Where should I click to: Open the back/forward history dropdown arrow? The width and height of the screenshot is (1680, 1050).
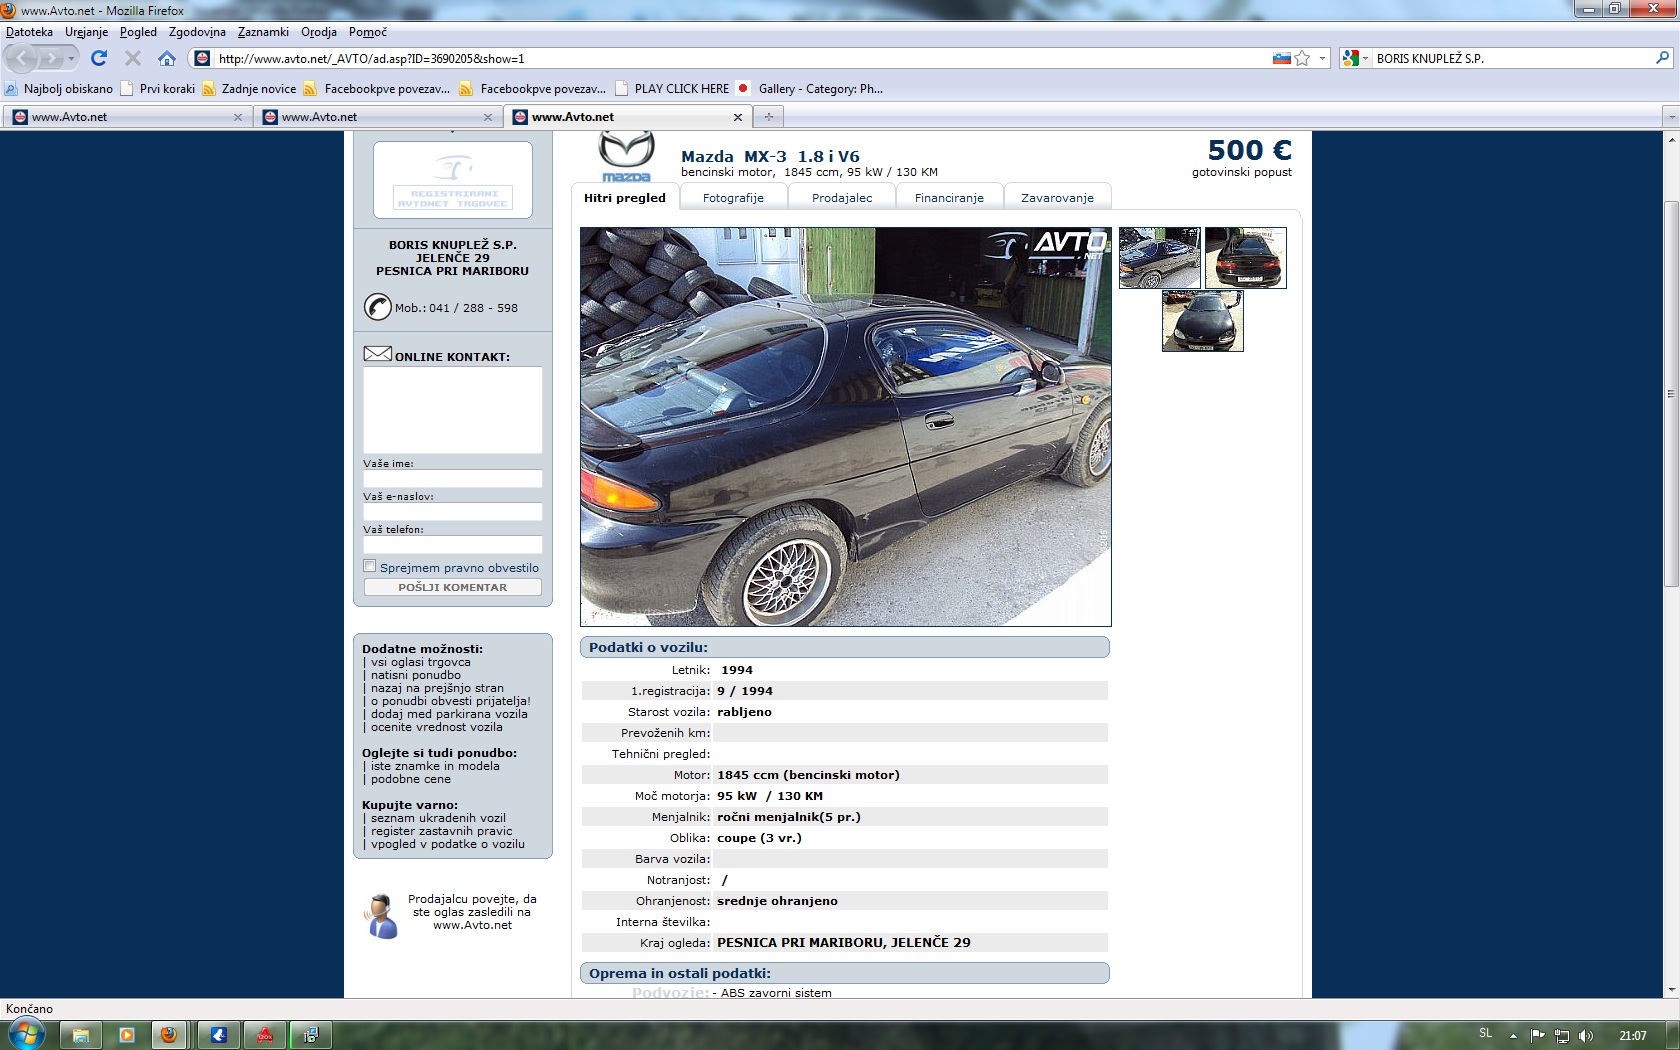pos(71,59)
